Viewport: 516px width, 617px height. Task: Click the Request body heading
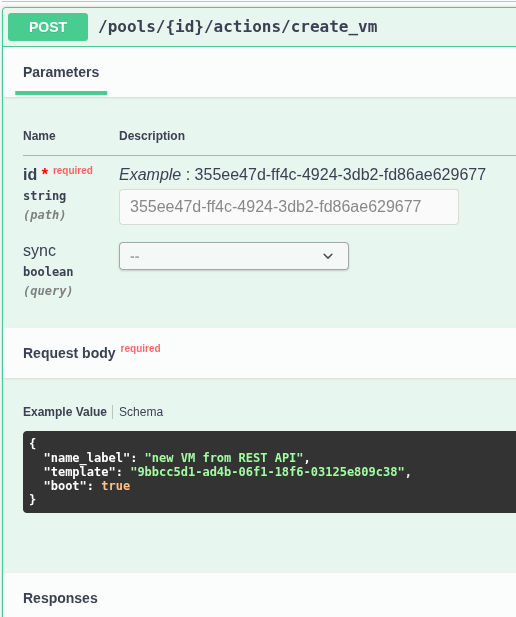pyautogui.click(x=69, y=353)
